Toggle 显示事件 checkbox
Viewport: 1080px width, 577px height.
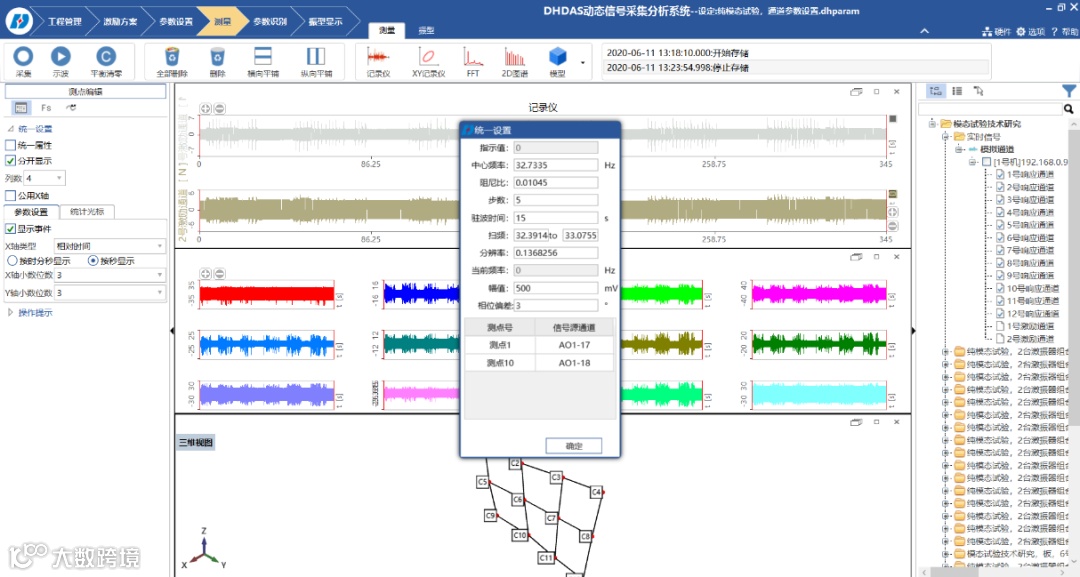(x=10, y=229)
